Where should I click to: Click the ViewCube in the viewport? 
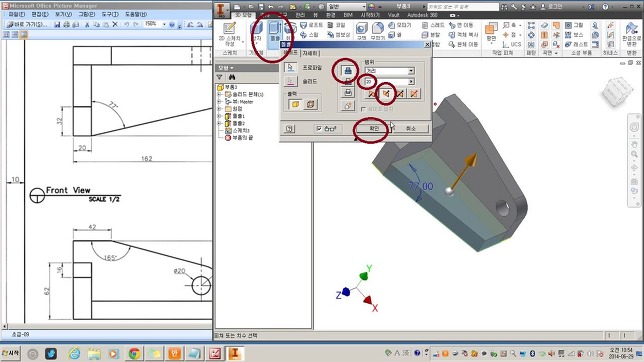(617, 91)
